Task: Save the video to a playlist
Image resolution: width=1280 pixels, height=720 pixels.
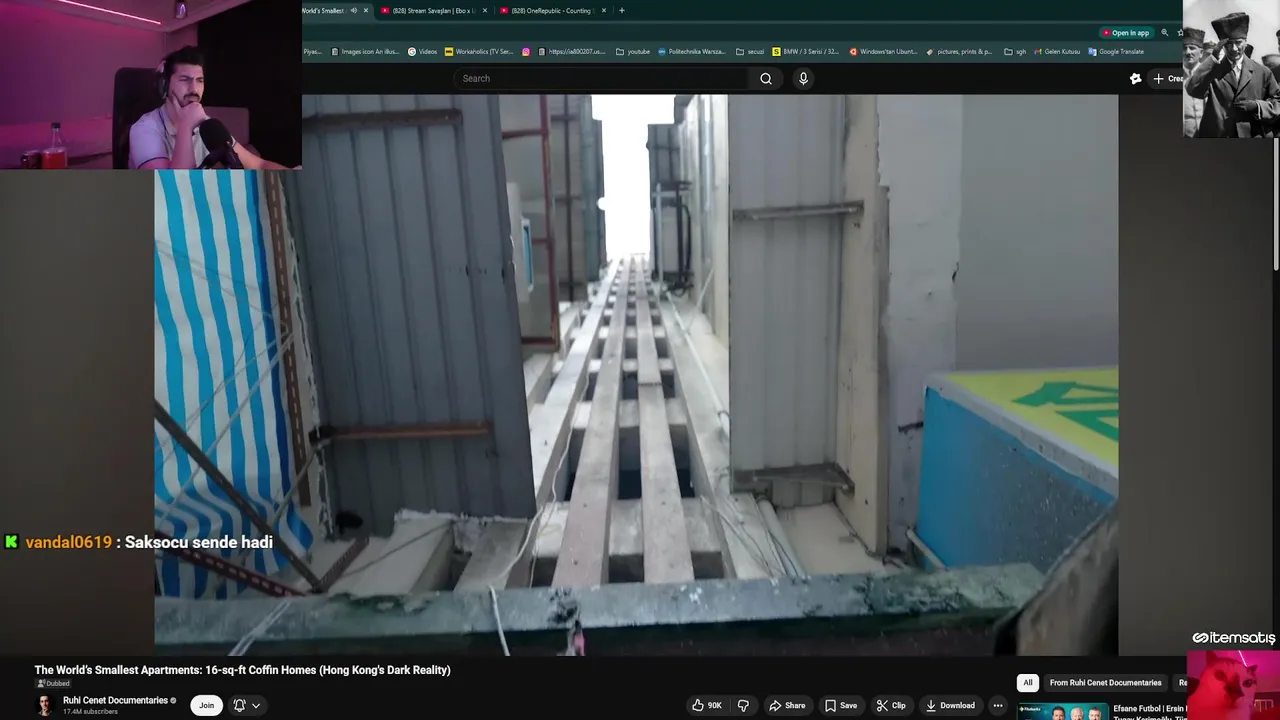Action: 840,705
